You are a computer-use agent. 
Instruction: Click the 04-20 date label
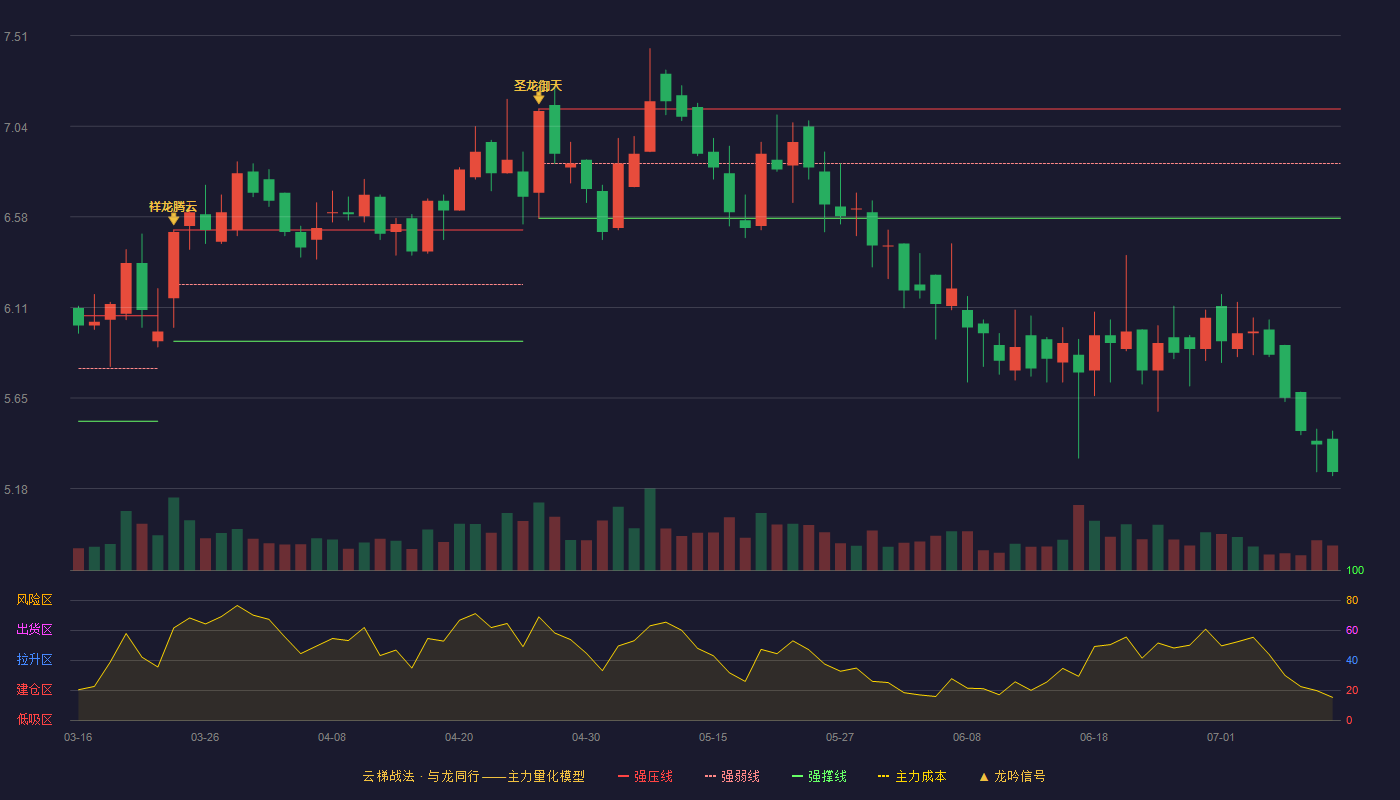point(459,737)
